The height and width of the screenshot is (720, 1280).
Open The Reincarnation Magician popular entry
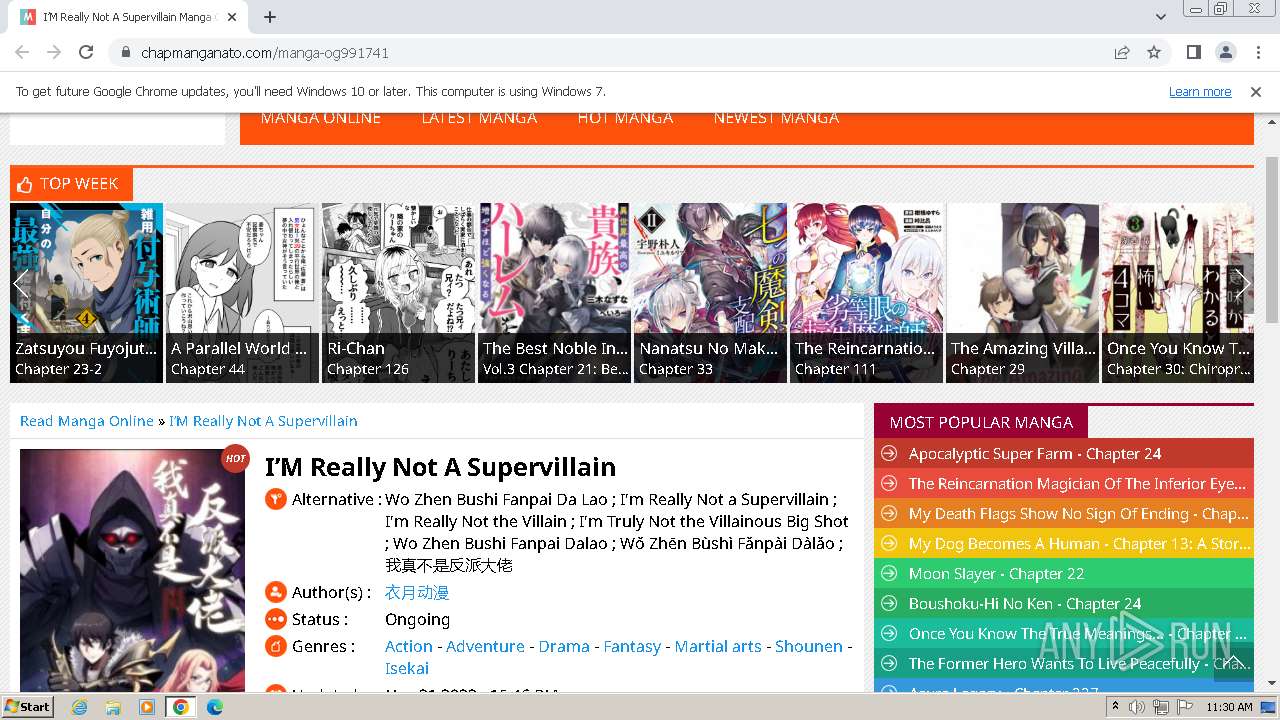click(1078, 483)
